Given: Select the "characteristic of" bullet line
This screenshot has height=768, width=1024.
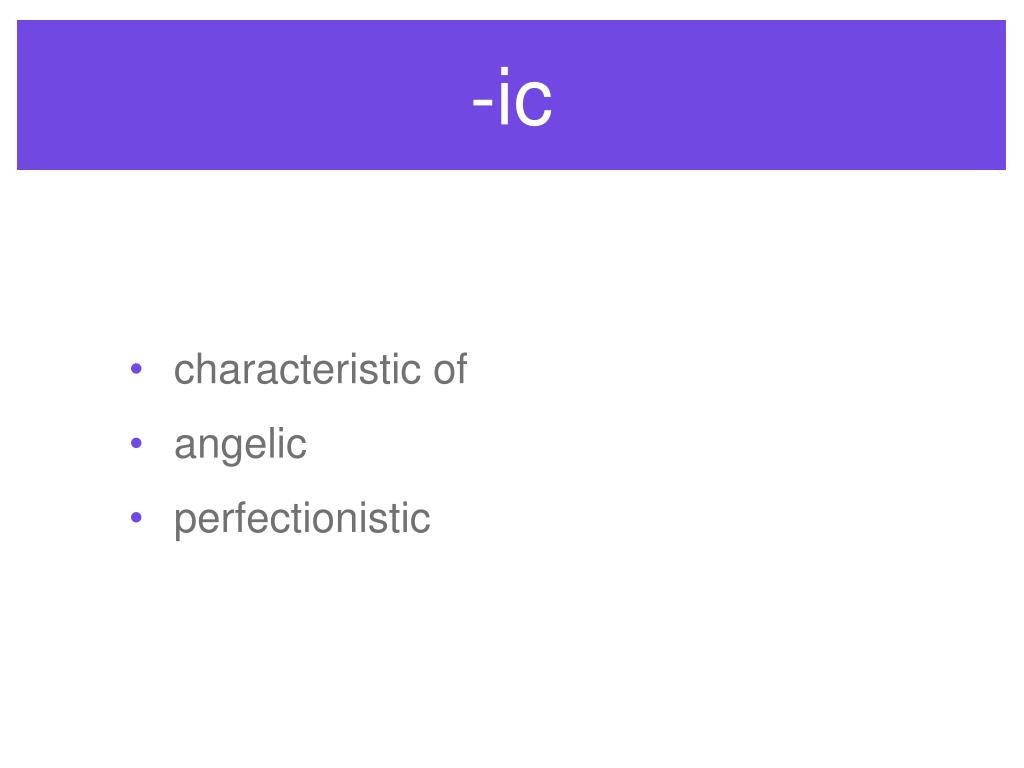Looking at the screenshot, I should click(x=320, y=370).
